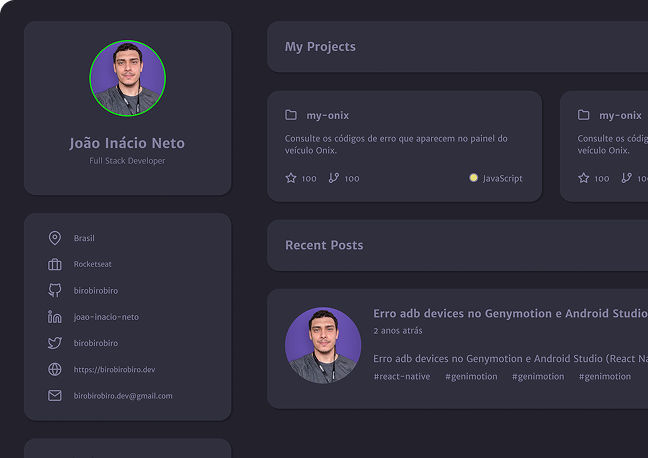The height and width of the screenshot is (458, 648).
Task: Open the https://birobirobiro.dev website link
Action: [114, 369]
